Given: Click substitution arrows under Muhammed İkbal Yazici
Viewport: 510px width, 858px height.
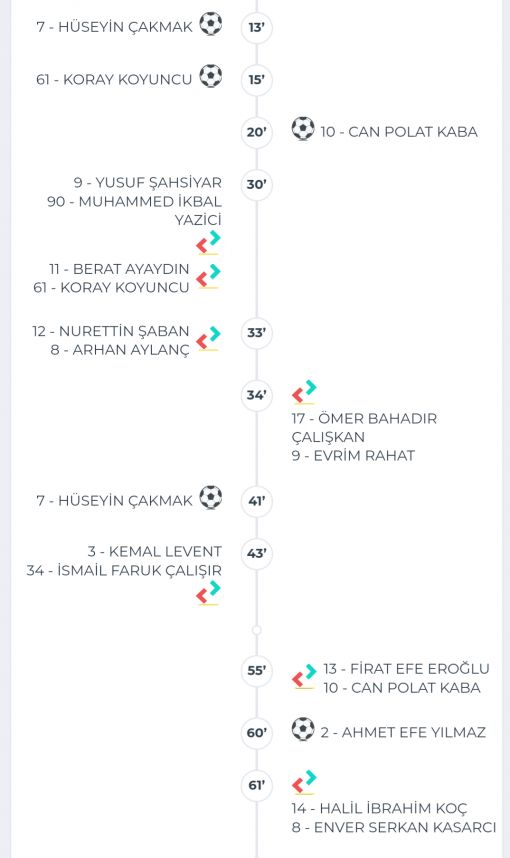Looking at the screenshot, I should pos(208,242).
